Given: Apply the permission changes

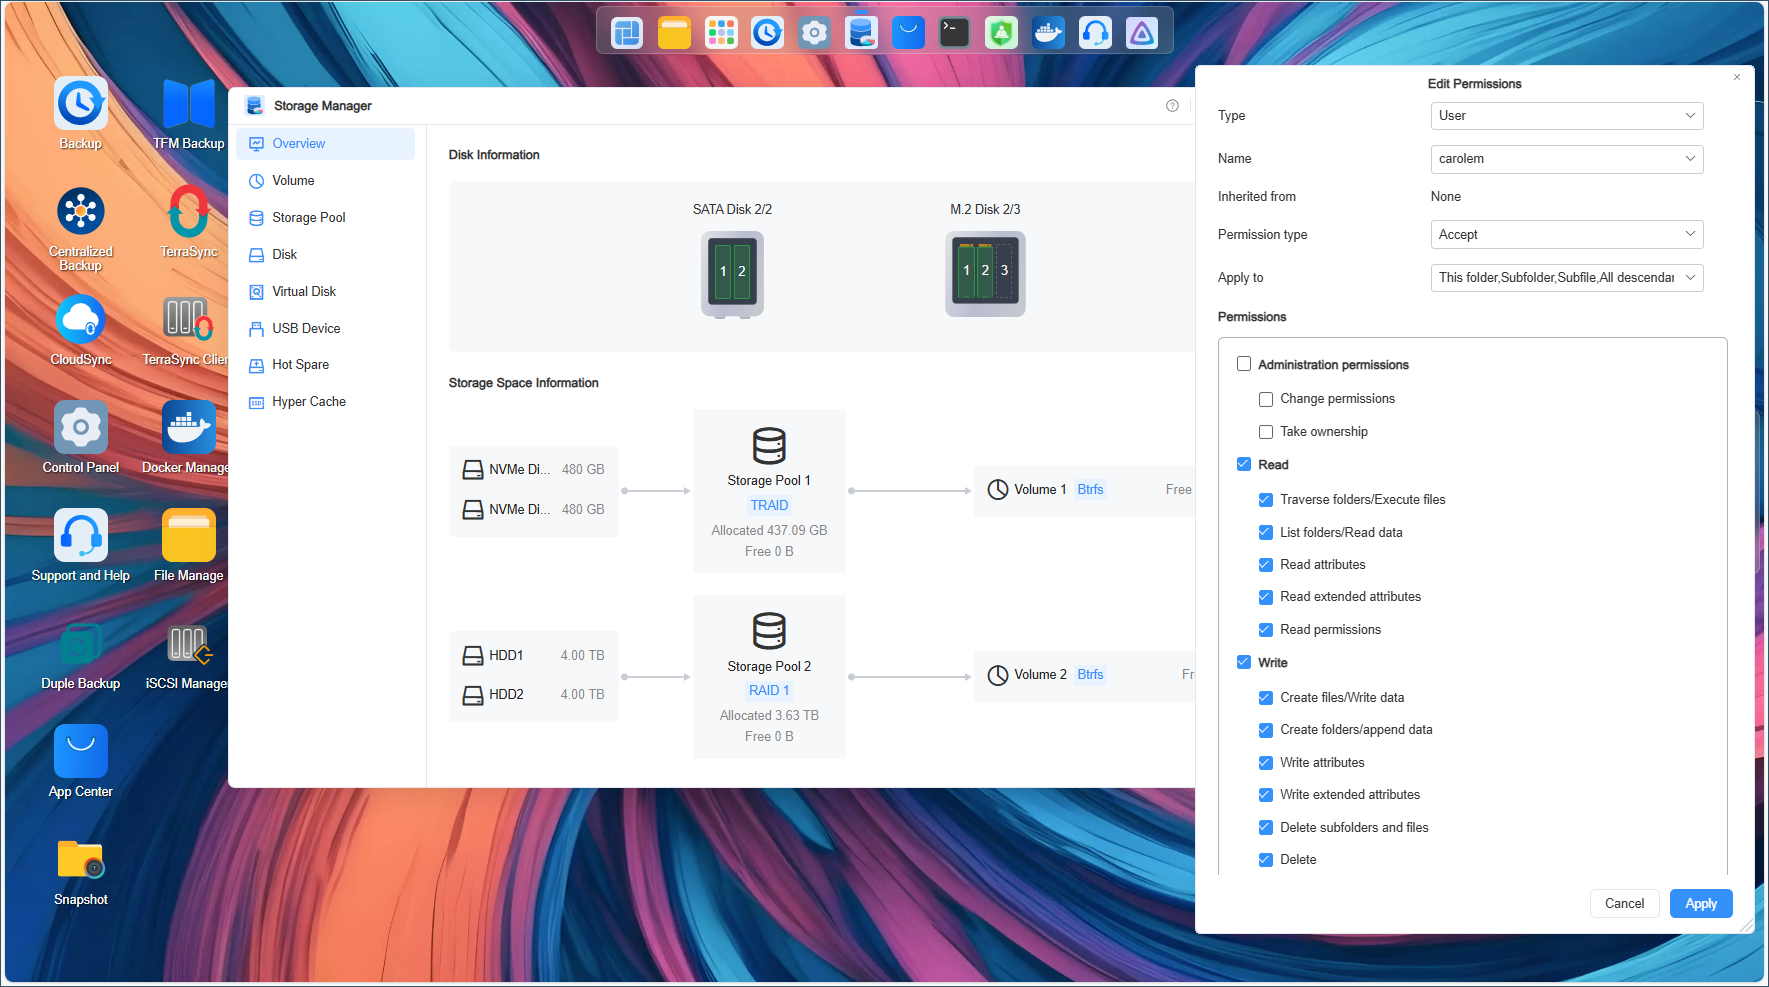Looking at the screenshot, I should coord(1700,903).
